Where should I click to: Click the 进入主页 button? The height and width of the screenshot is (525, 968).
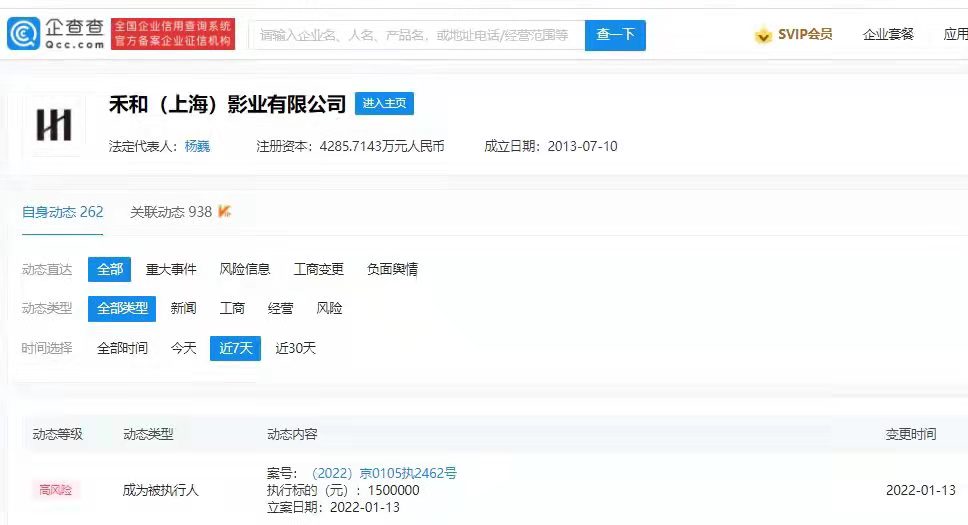click(384, 103)
